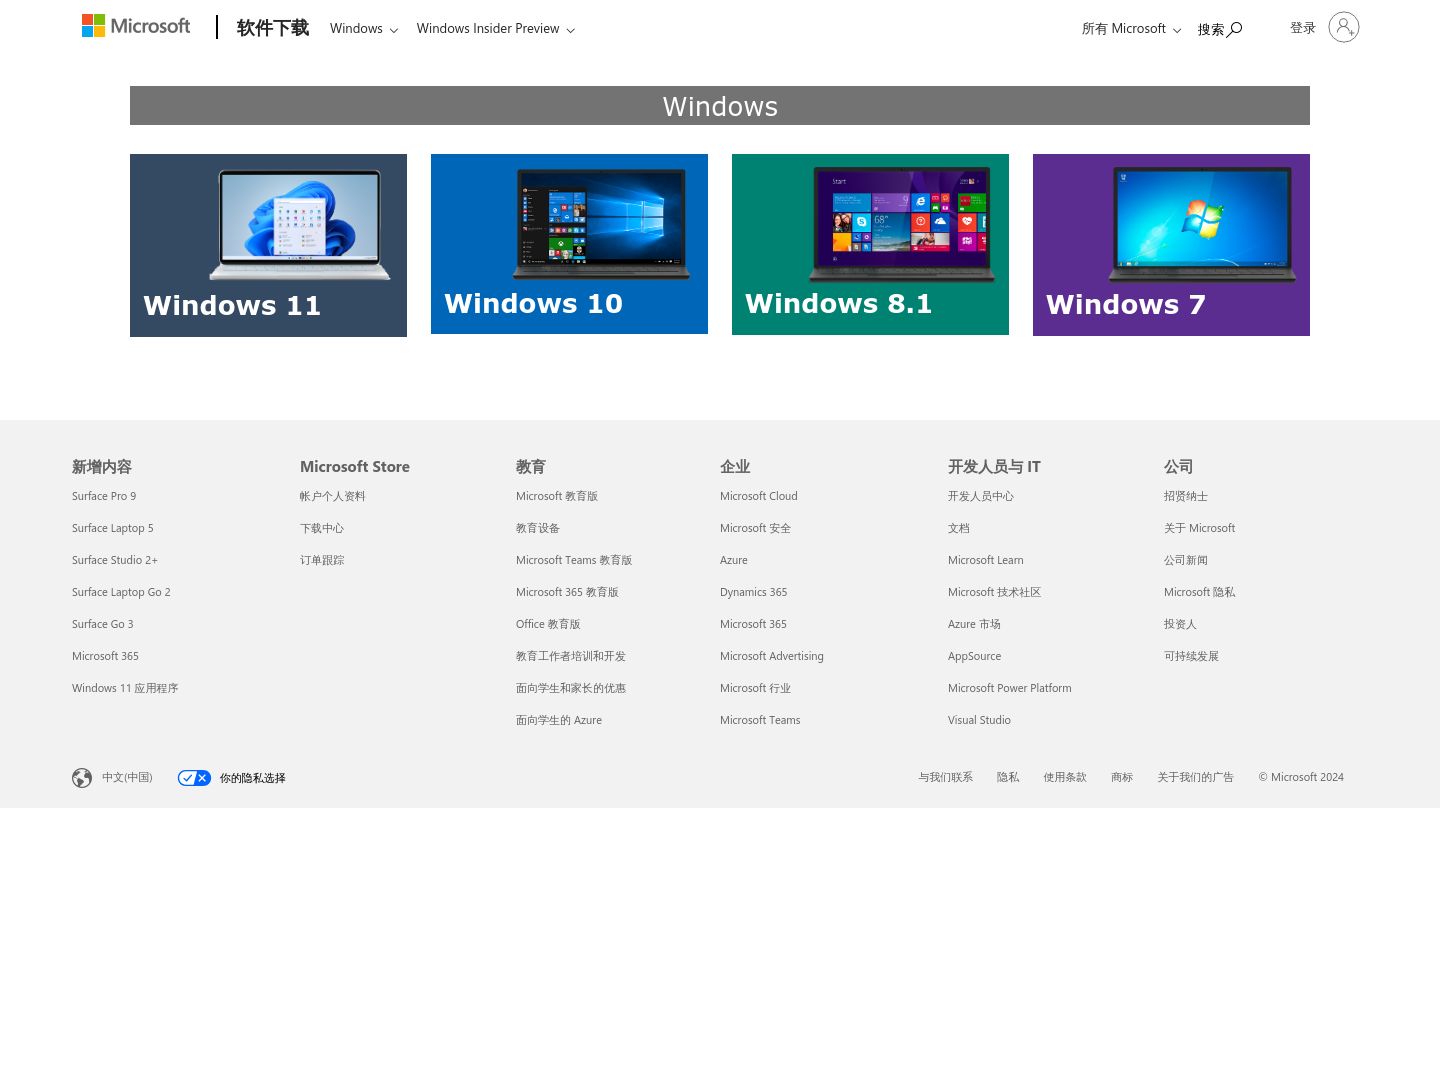Open the Windows 11 tile
1440x1080 pixels.
point(268,245)
